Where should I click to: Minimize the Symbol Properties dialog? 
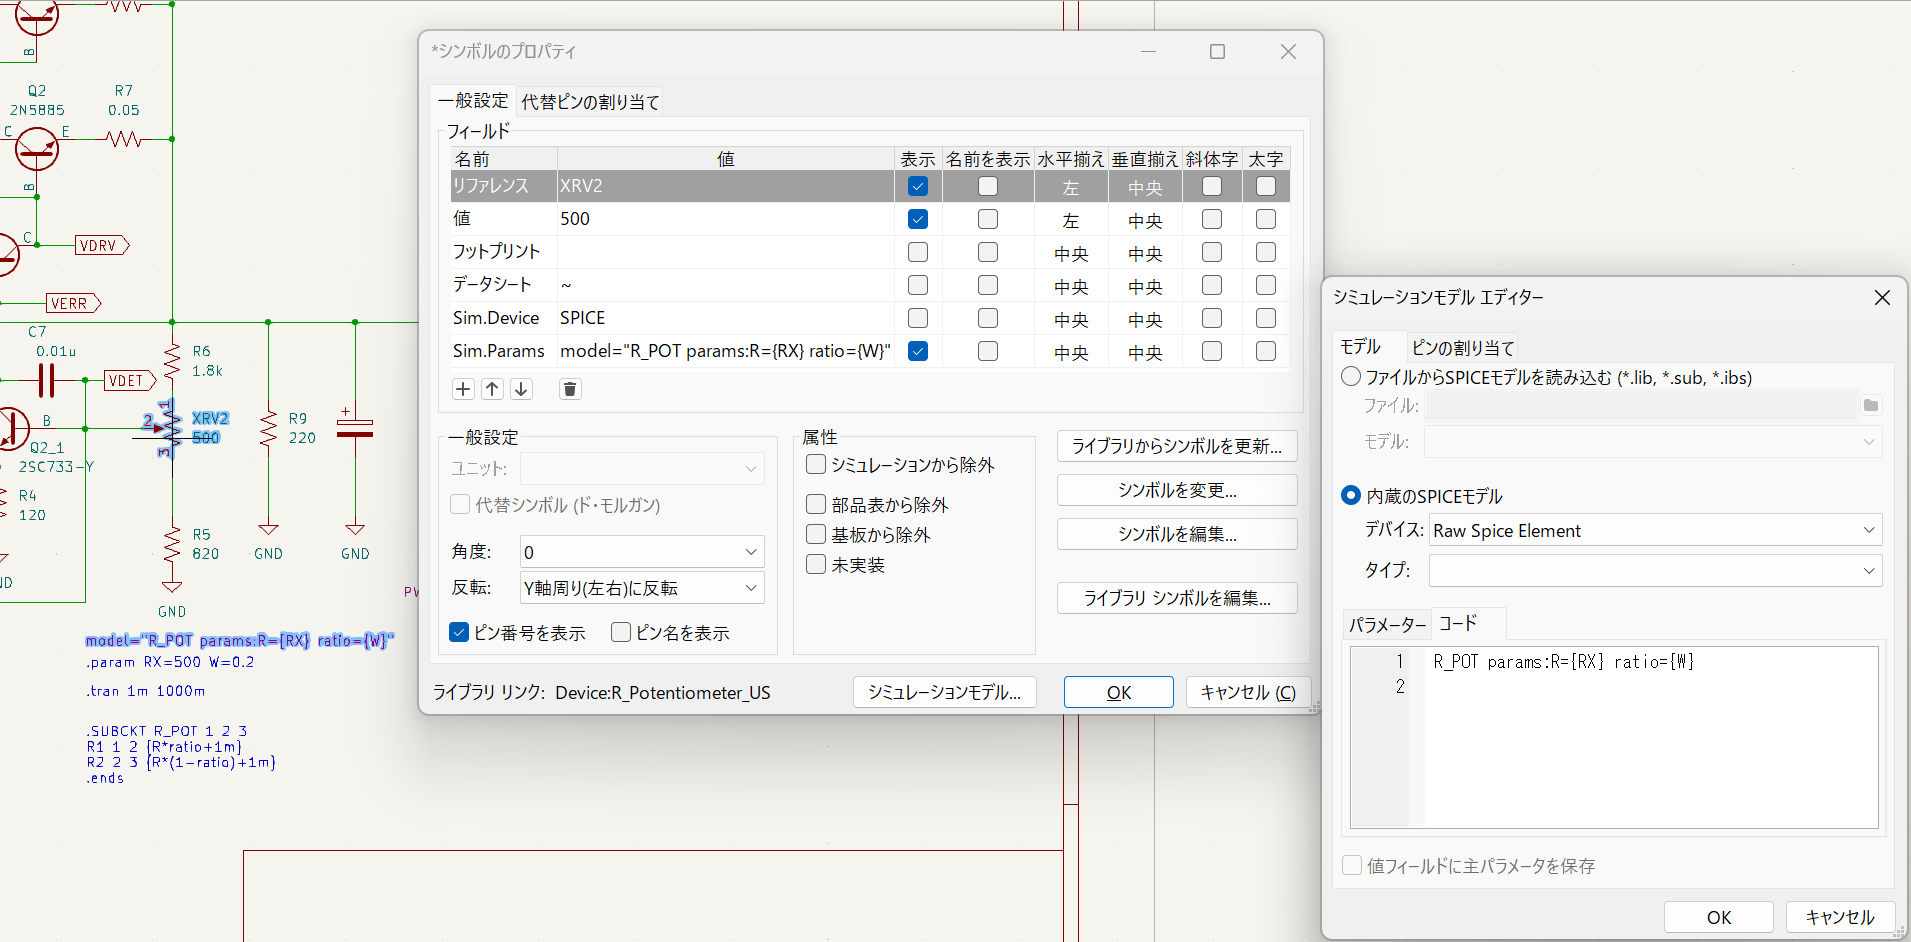click(x=1148, y=51)
